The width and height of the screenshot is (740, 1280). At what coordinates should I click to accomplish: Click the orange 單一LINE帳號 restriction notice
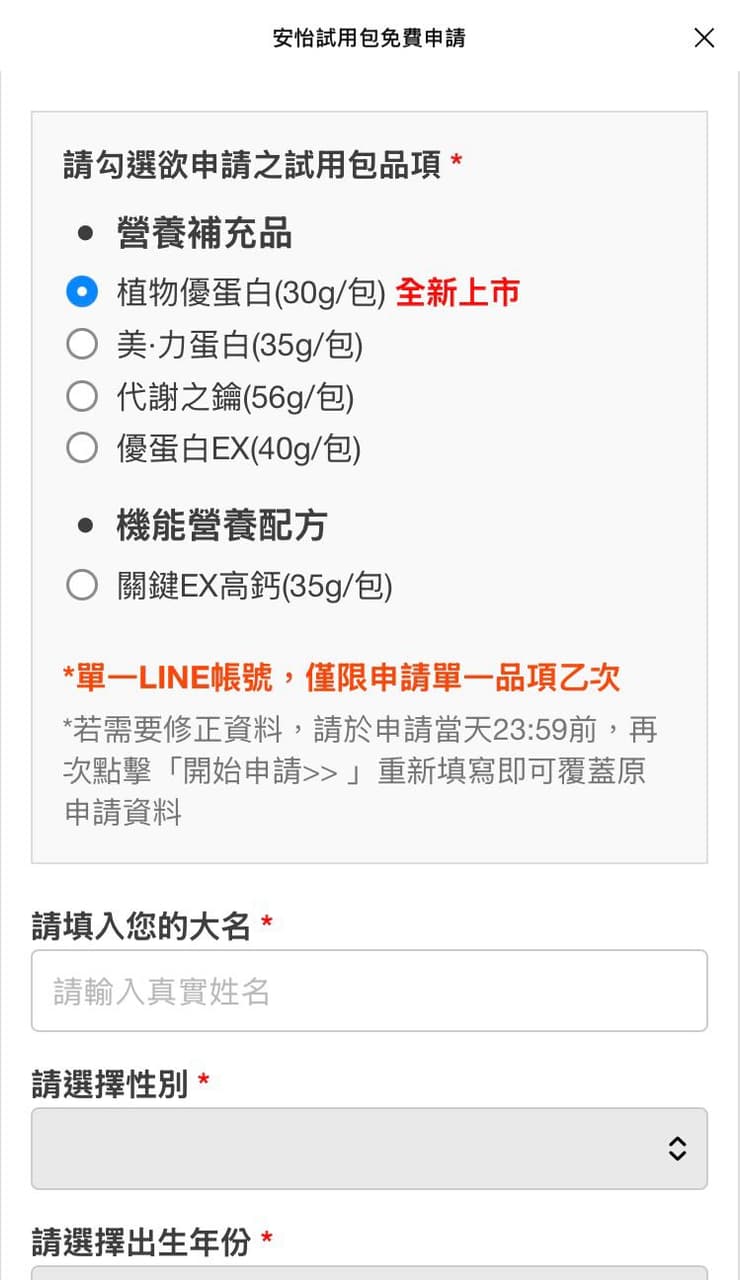pos(341,678)
